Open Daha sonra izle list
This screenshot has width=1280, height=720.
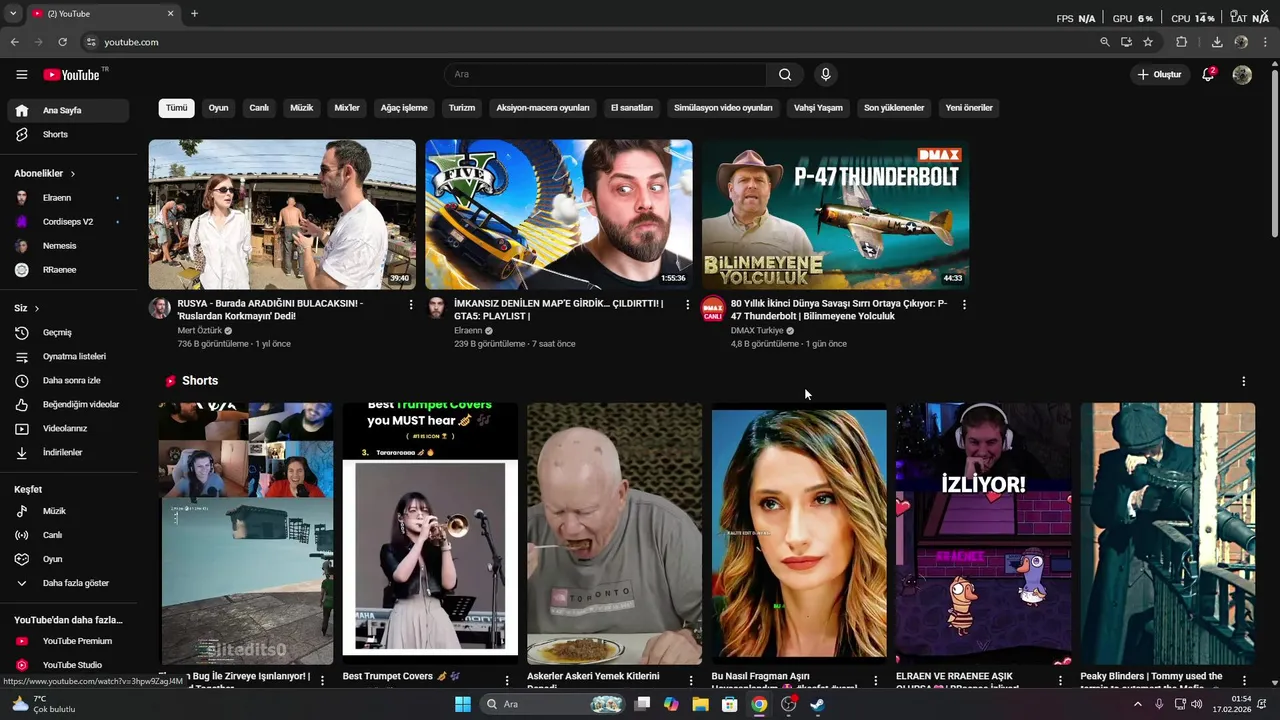click(x=68, y=380)
